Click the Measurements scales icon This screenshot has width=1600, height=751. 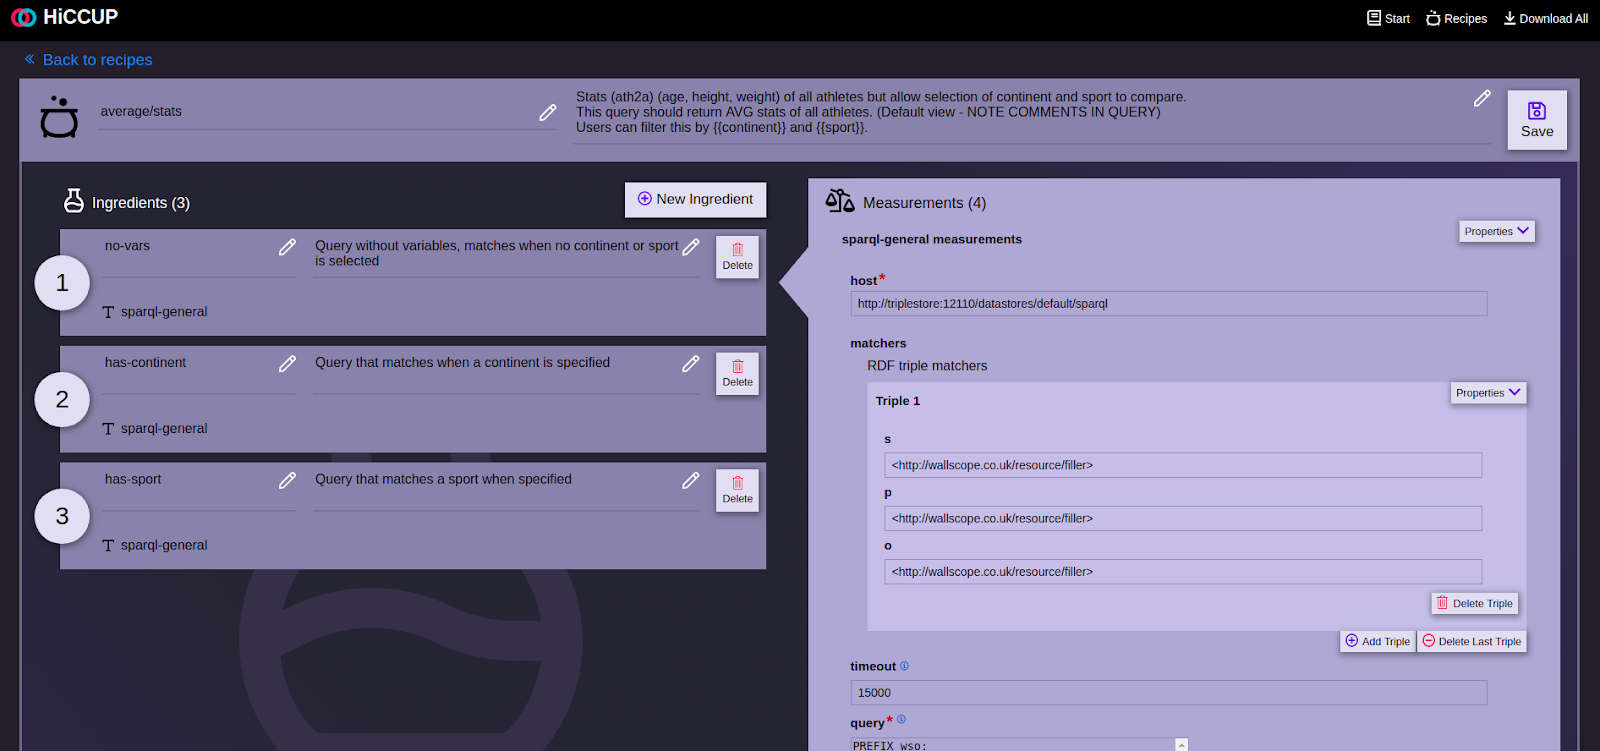(840, 201)
